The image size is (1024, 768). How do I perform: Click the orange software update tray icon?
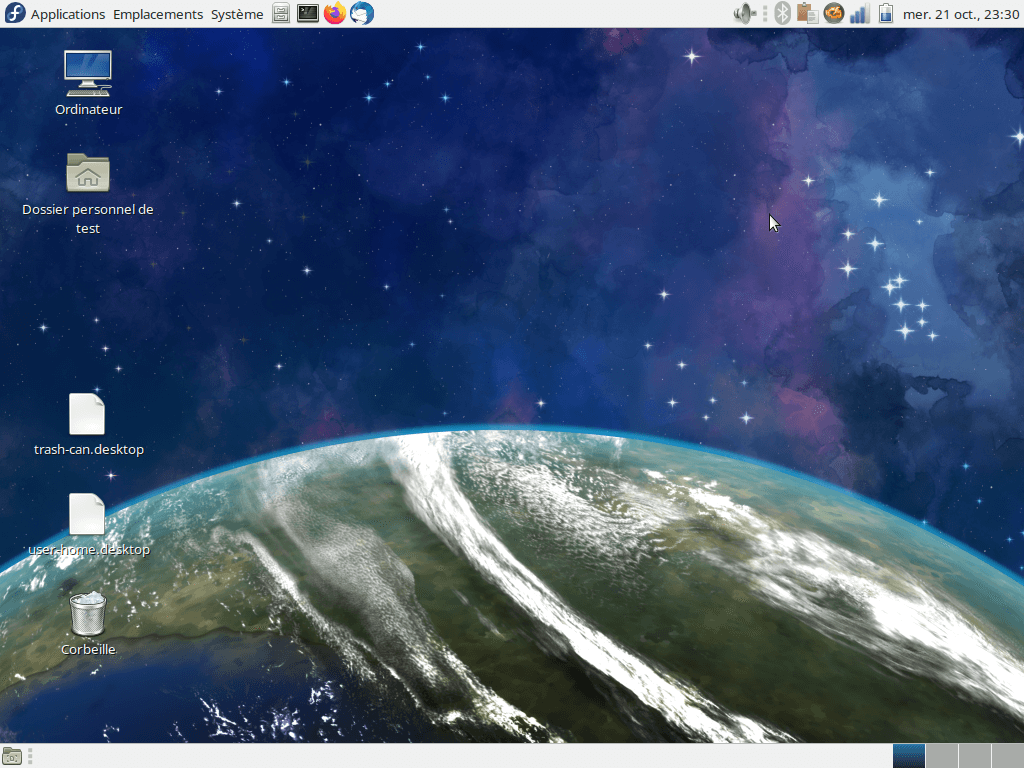[833, 14]
